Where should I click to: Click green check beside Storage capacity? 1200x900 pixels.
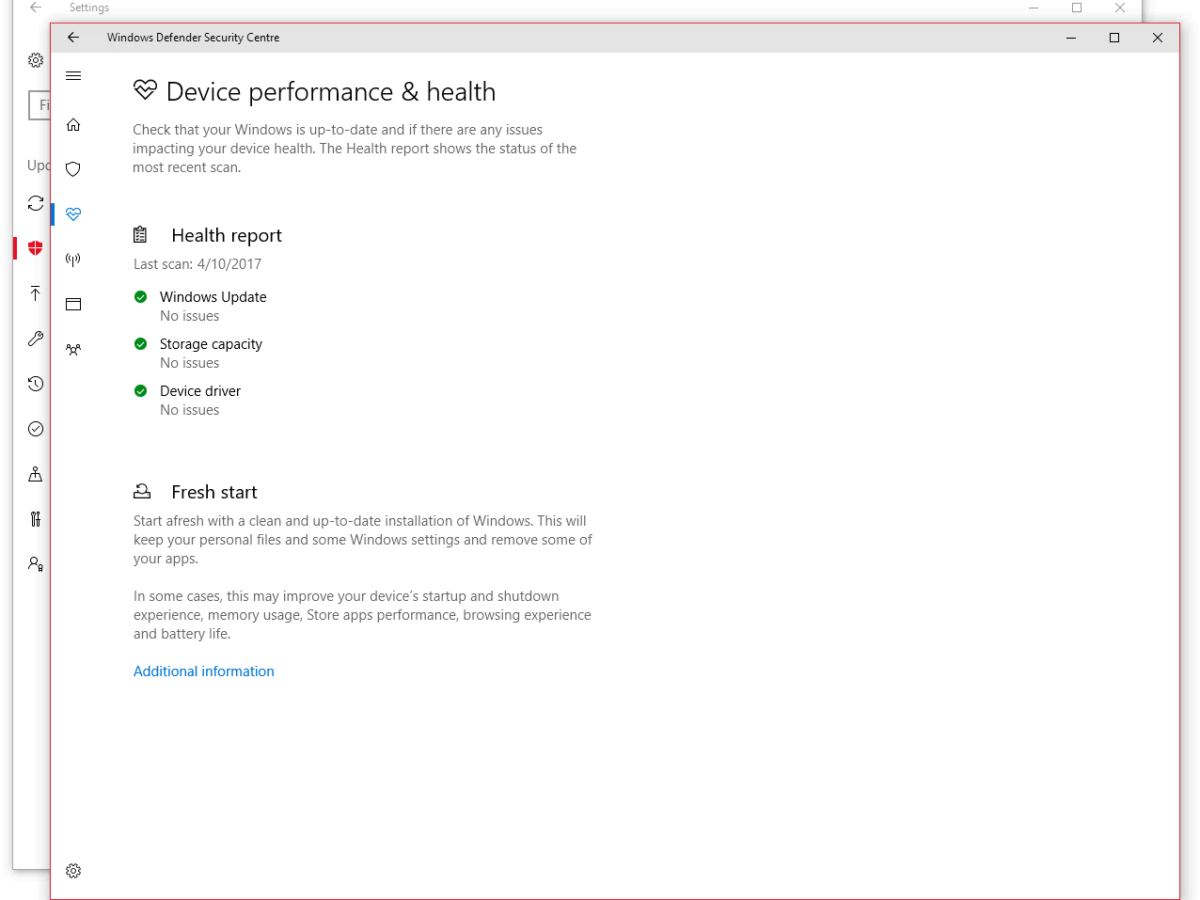pos(140,344)
